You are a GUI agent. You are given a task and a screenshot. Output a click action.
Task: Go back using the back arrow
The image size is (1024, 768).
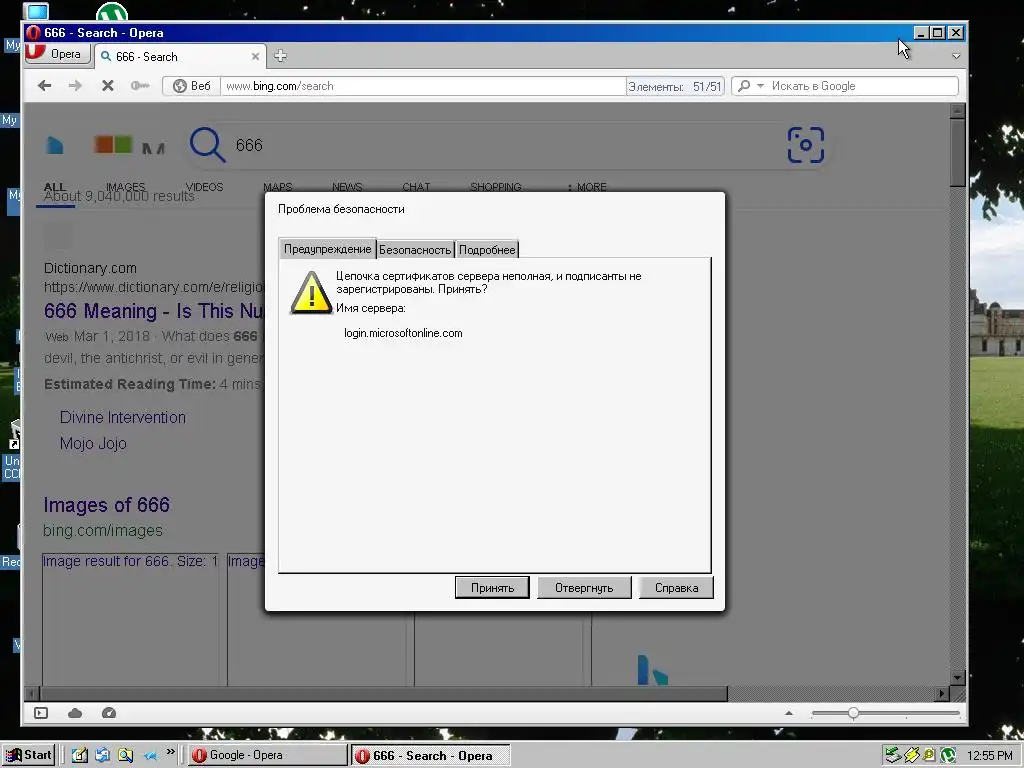[44, 86]
